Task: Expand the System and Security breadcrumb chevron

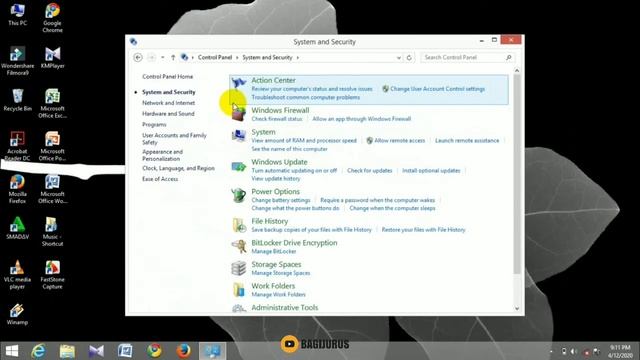Action: click(298, 58)
